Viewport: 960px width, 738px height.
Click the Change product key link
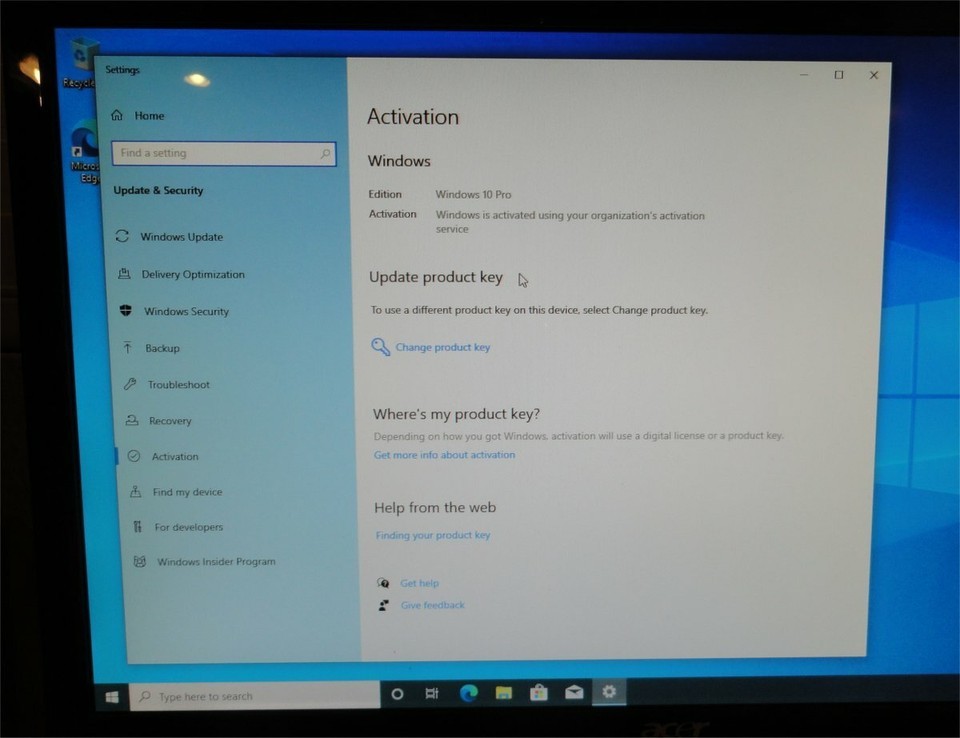pyautogui.click(x=442, y=348)
